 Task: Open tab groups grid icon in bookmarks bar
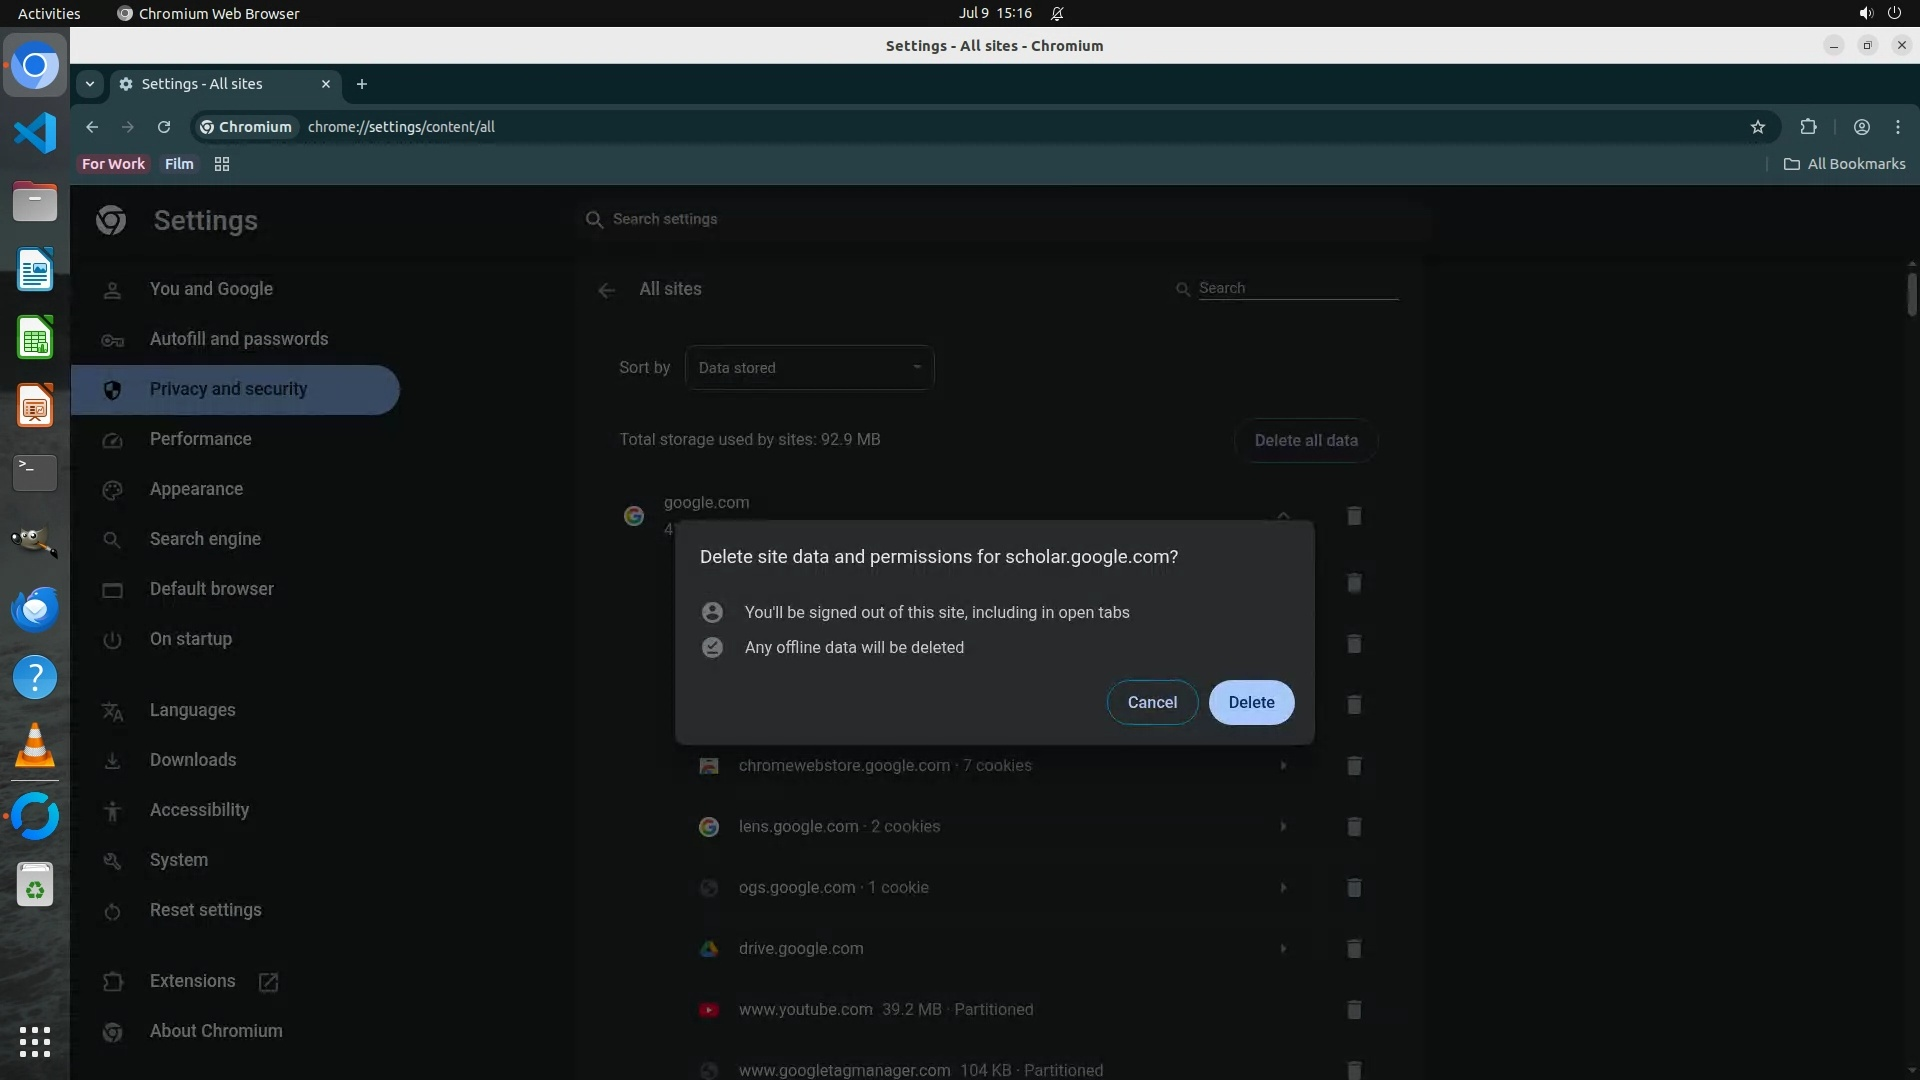222,164
